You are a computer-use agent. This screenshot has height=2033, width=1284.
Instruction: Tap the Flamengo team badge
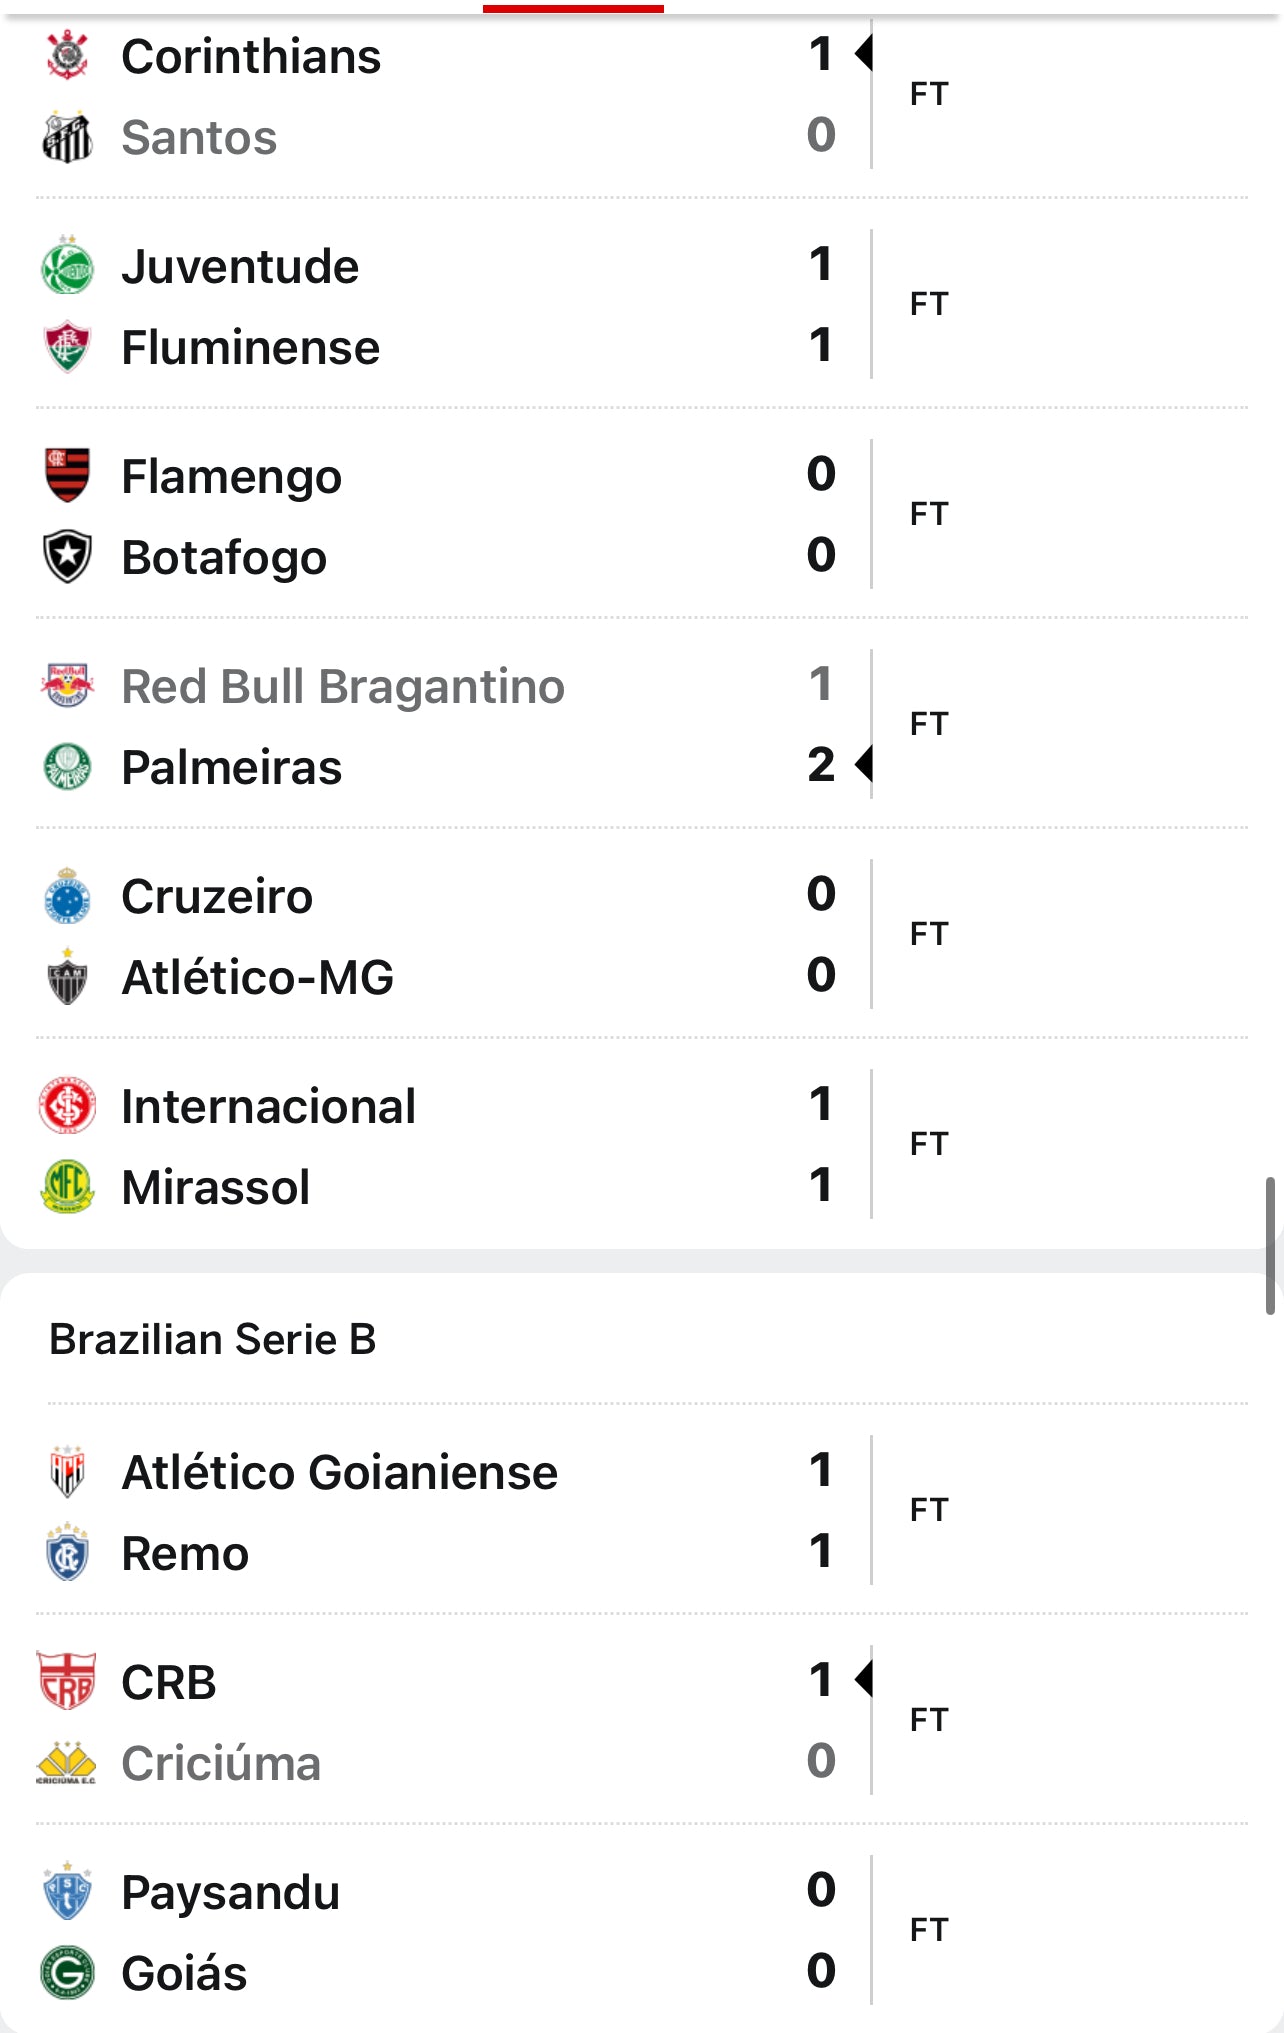pos(67,475)
